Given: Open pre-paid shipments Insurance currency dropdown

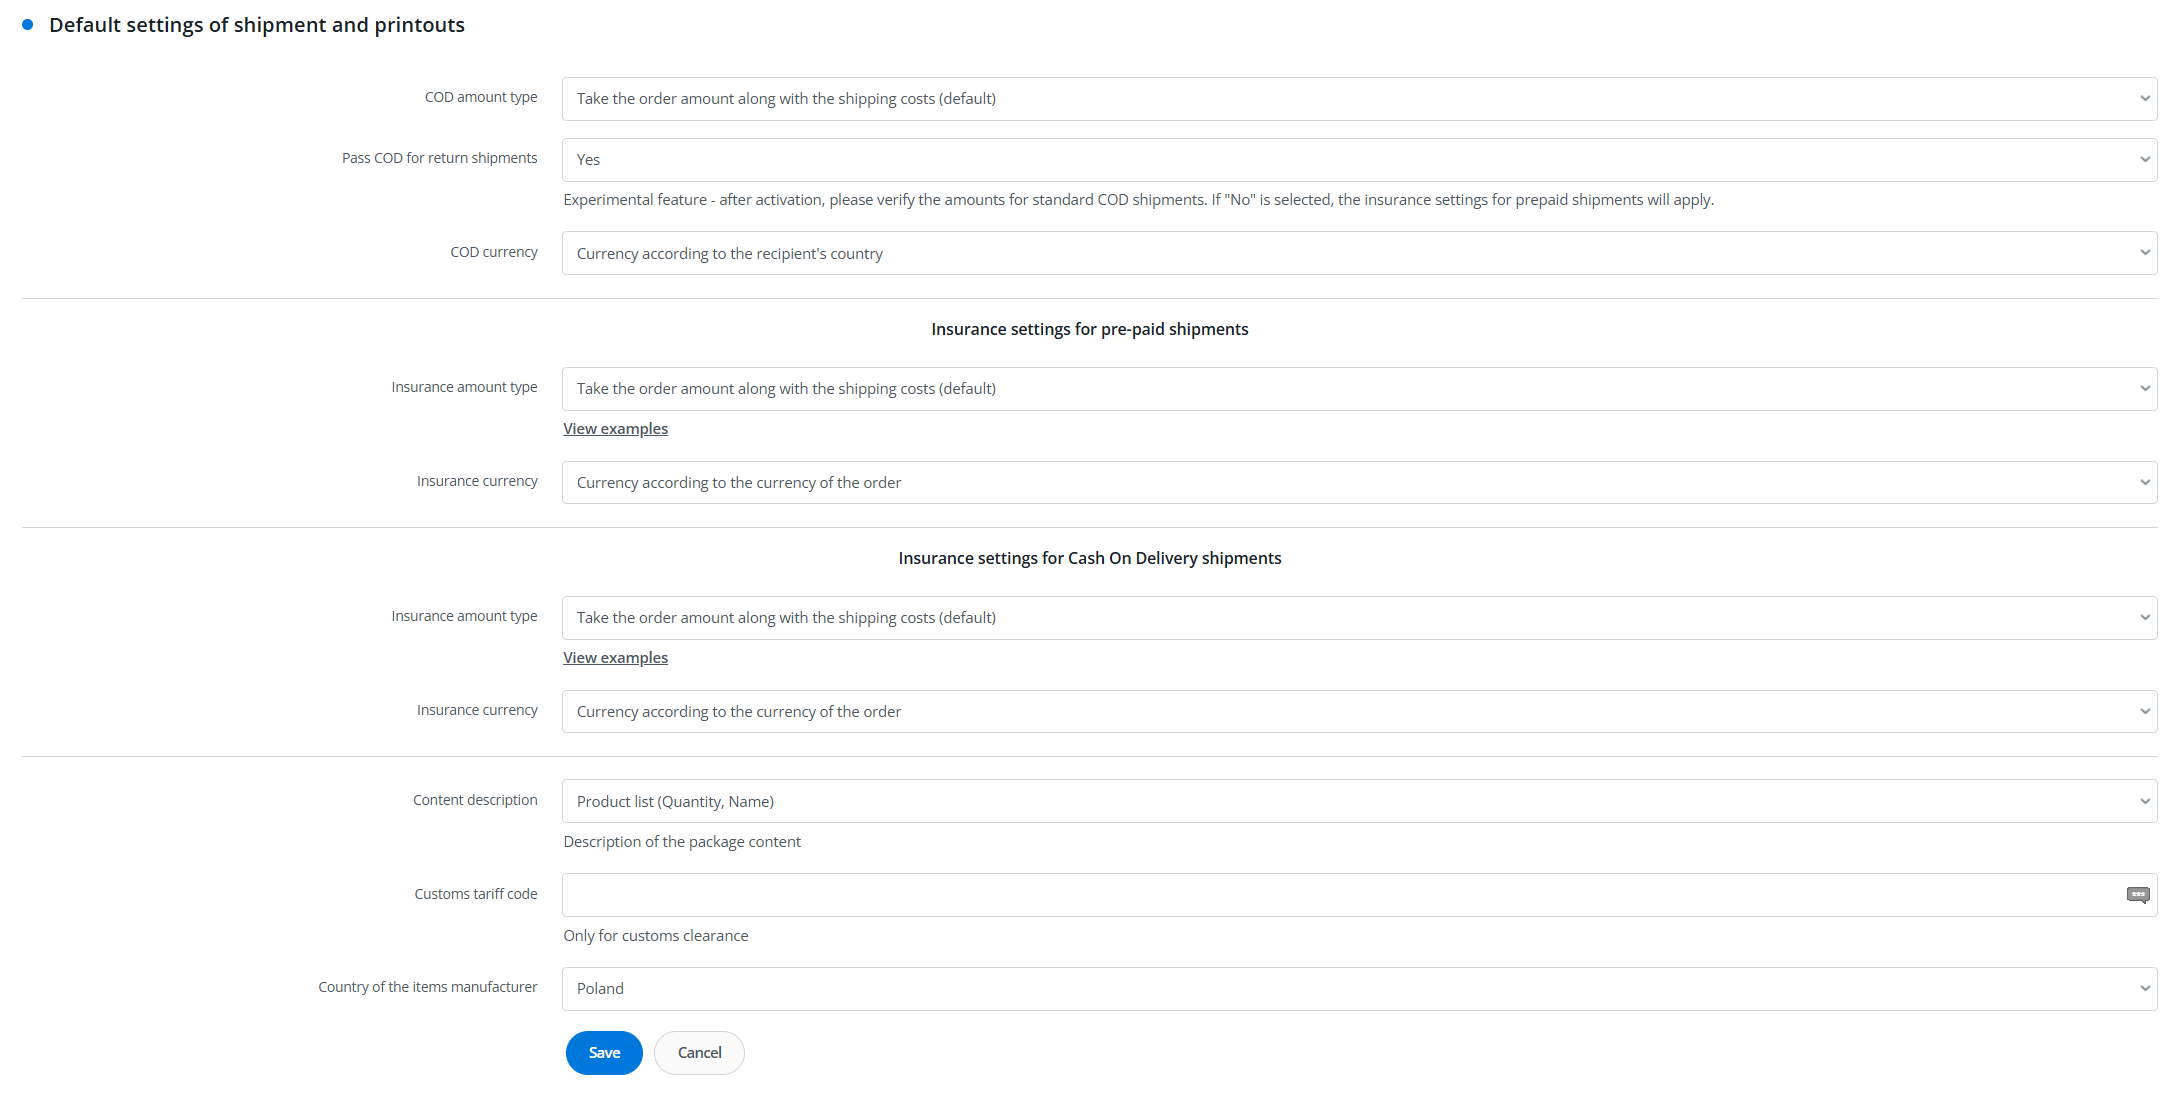Looking at the screenshot, I should 1358,483.
